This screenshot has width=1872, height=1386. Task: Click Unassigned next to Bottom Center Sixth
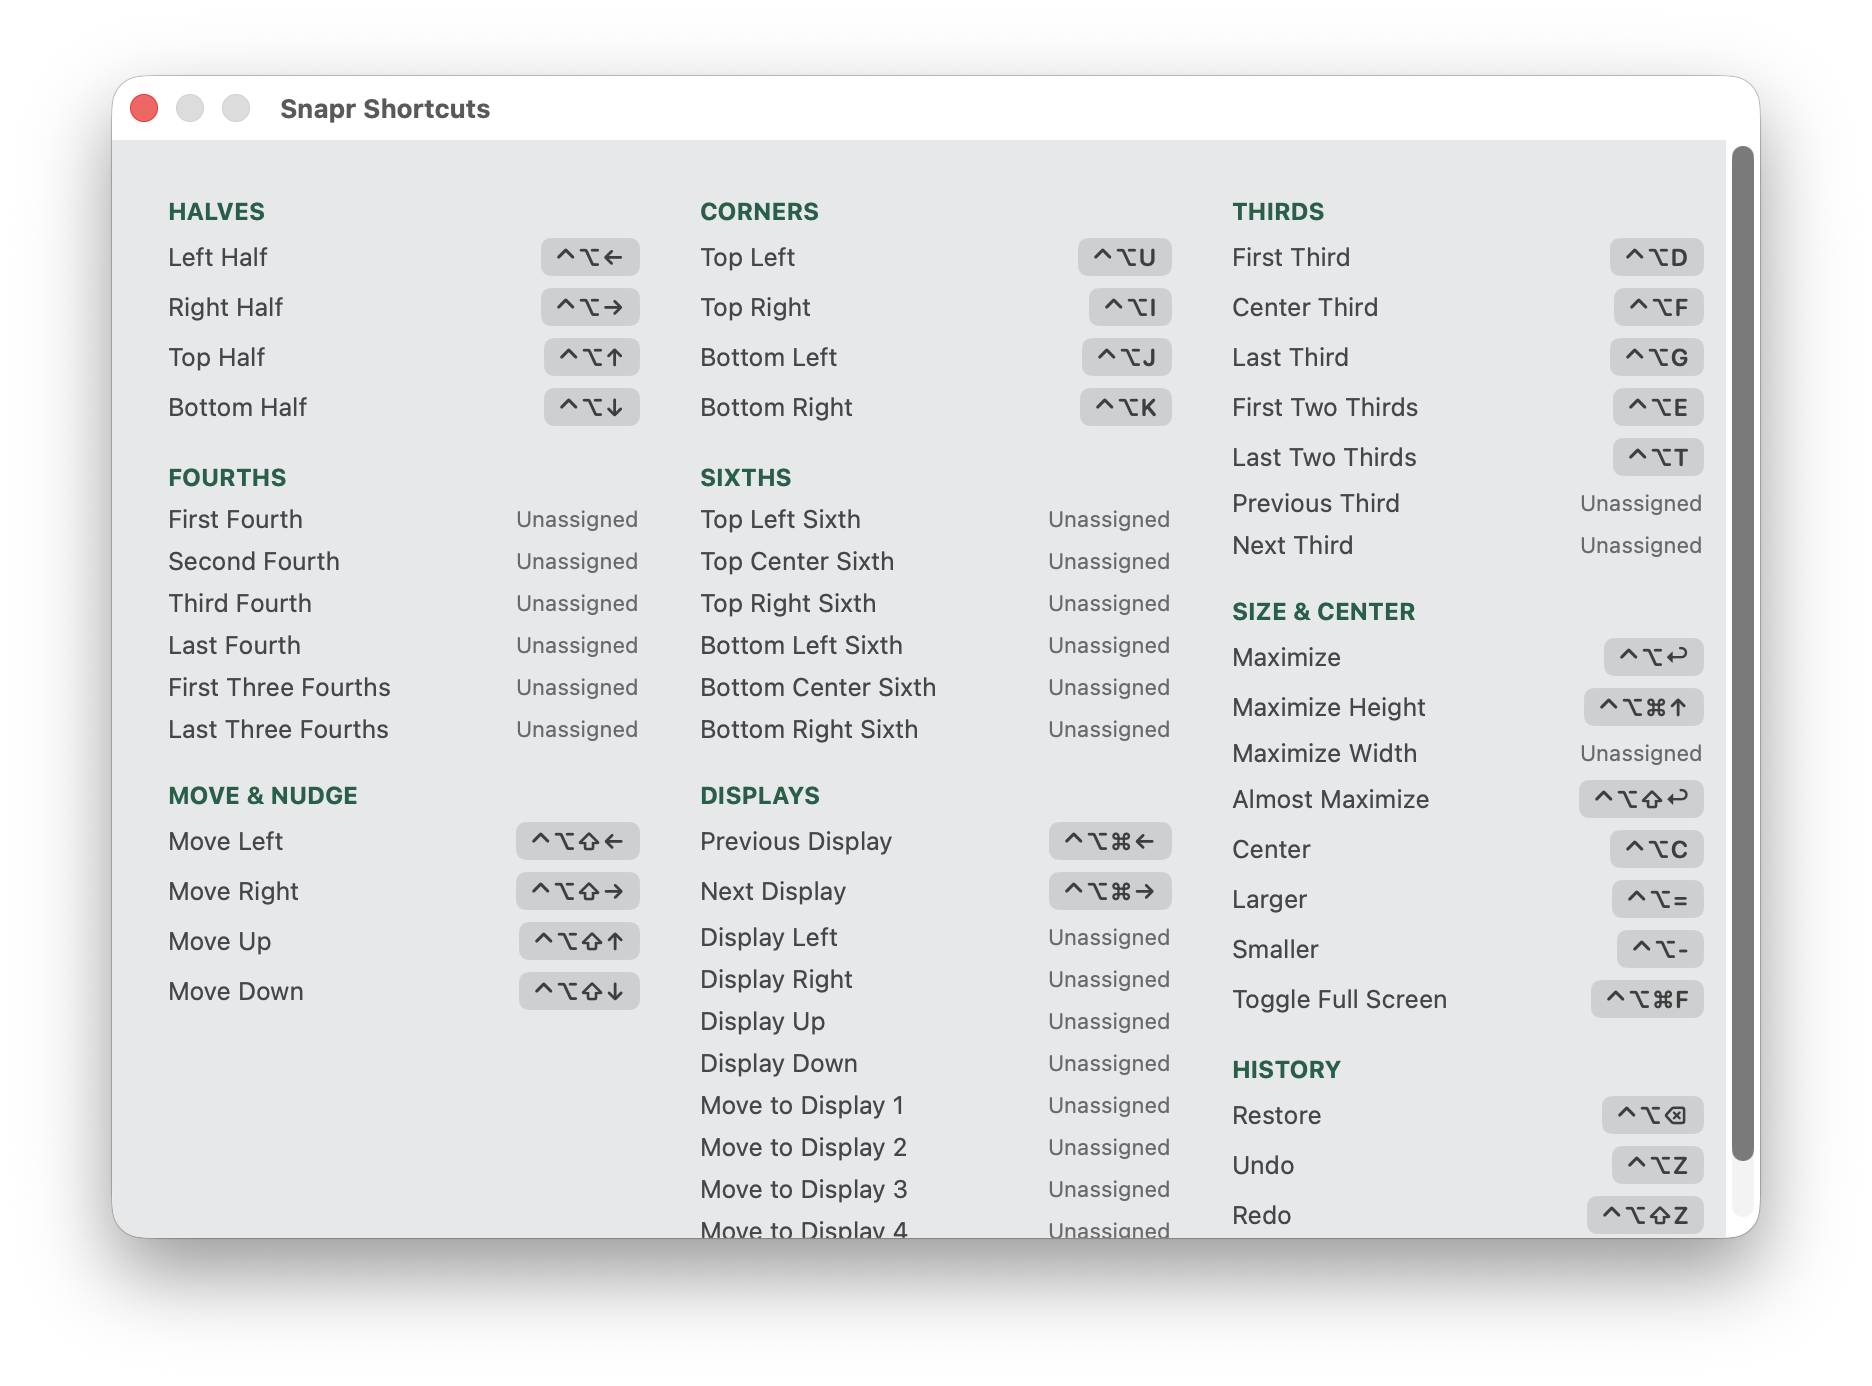[x=1109, y=687]
